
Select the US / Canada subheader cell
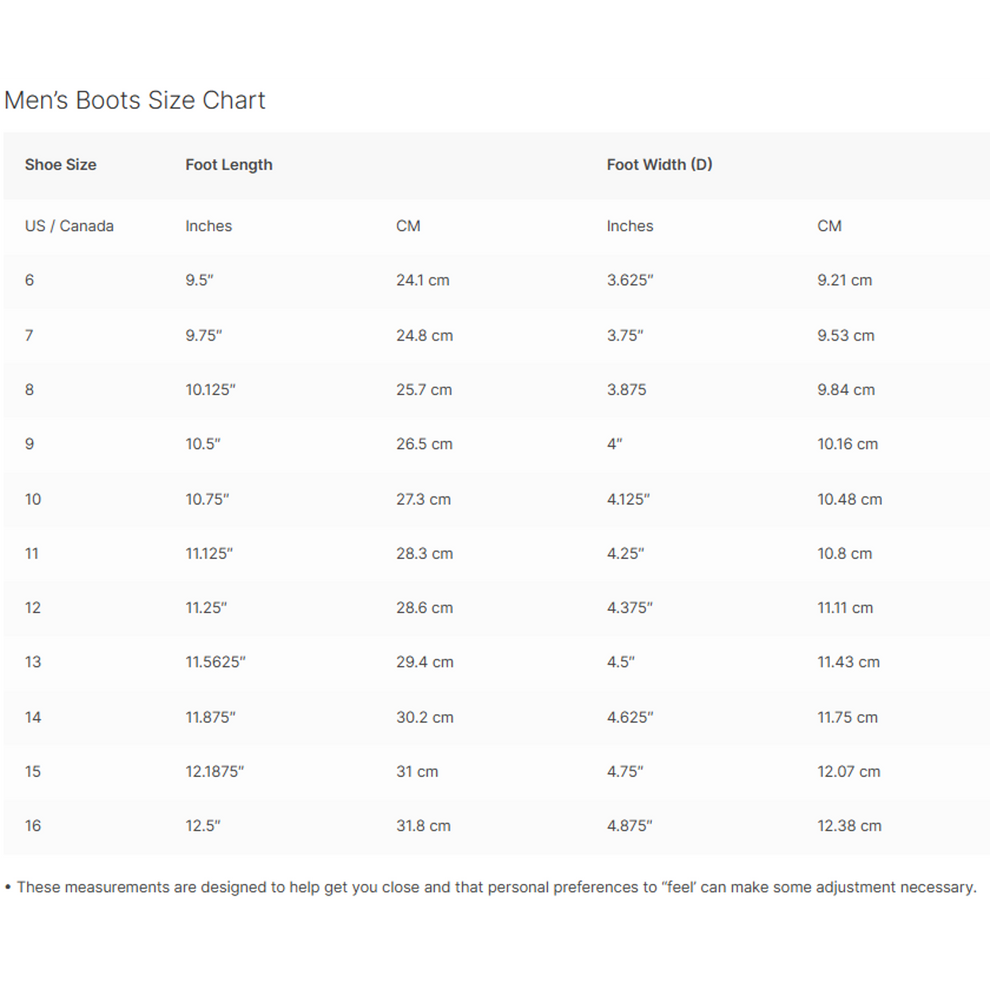click(x=69, y=226)
